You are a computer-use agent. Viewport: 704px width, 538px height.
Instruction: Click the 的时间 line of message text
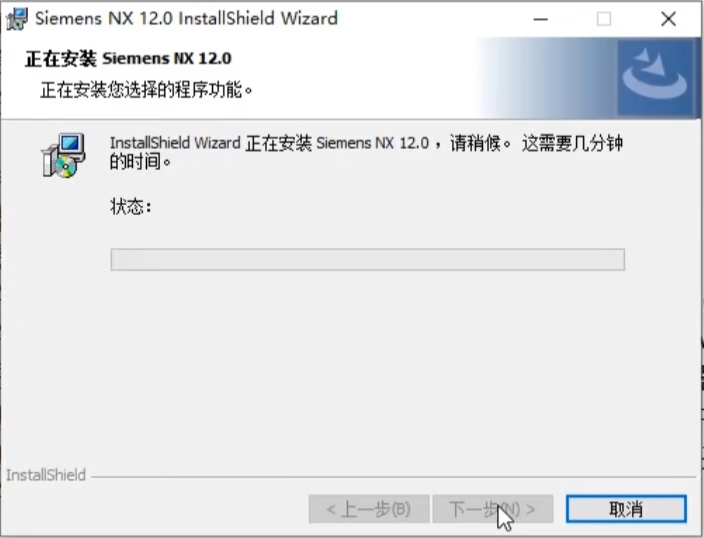point(141,161)
